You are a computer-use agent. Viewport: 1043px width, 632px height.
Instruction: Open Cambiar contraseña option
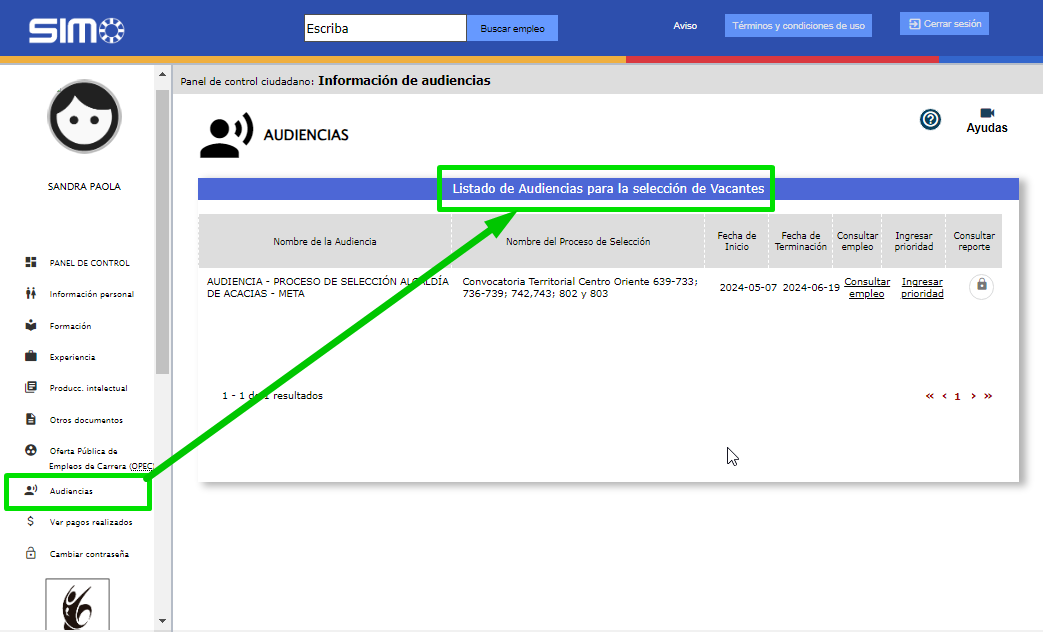click(x=89, y=554)
